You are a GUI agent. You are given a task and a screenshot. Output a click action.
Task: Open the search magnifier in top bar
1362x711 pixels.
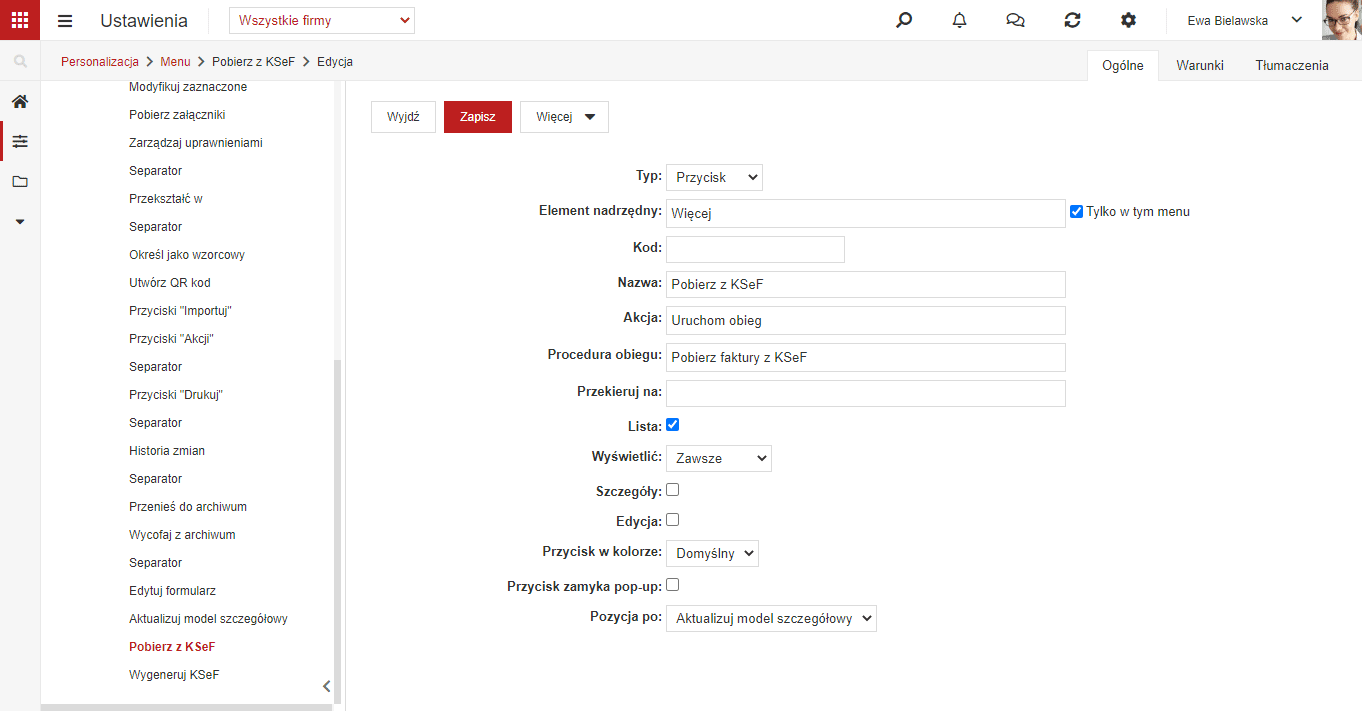click(904, 20)
